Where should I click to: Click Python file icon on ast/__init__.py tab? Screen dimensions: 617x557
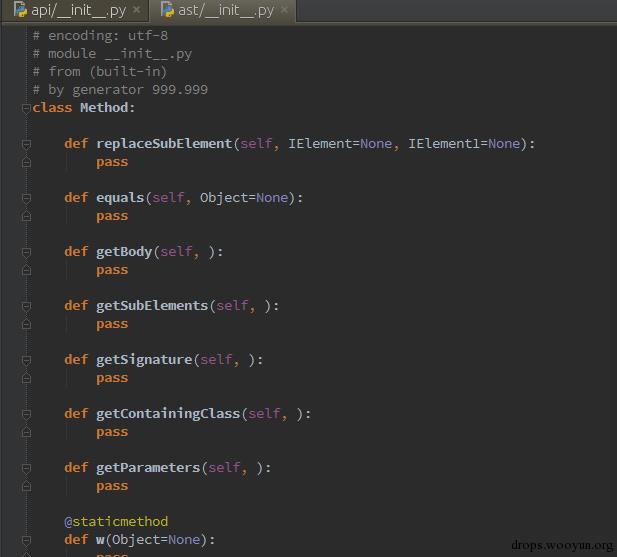pos(168,10)
